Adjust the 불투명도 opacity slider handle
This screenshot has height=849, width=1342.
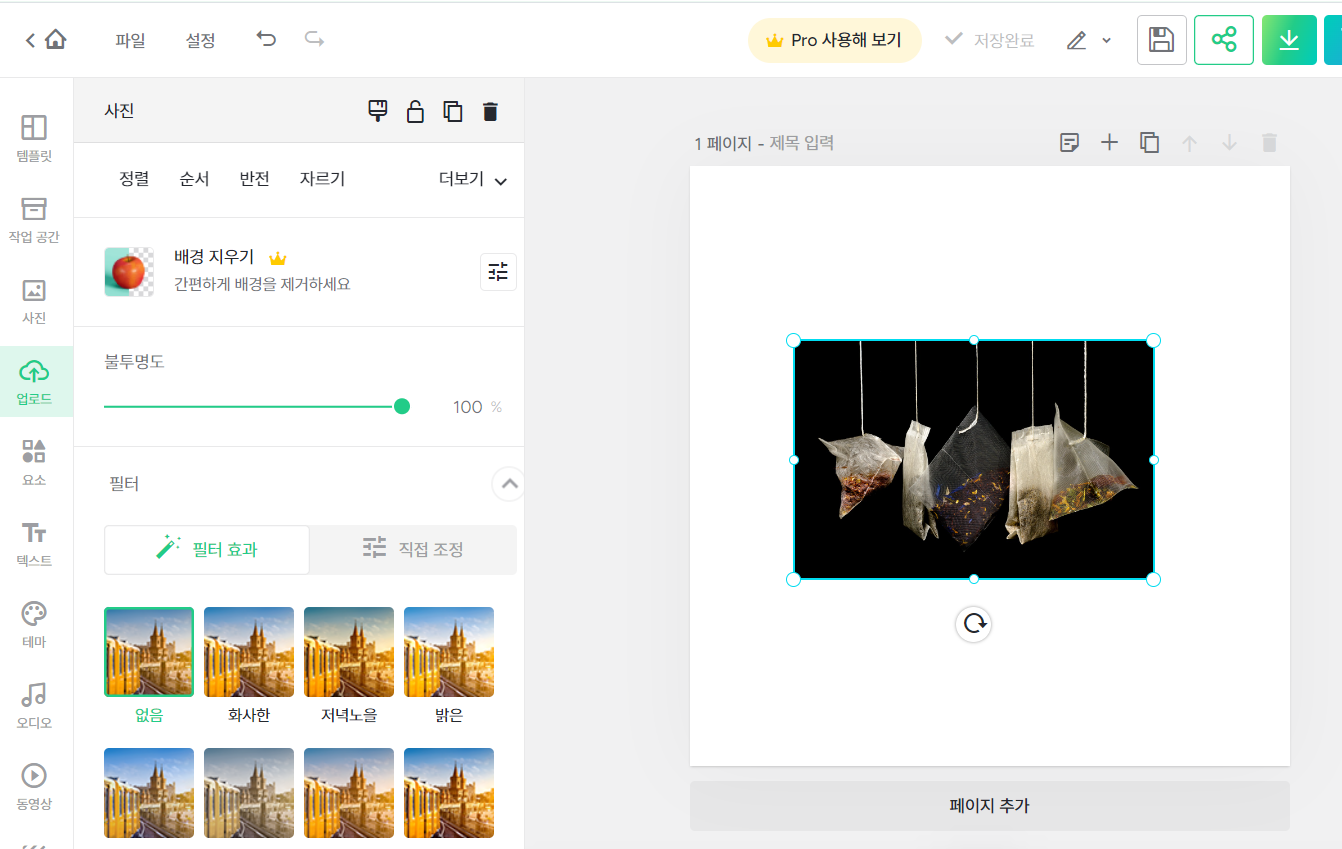coord(402,406)
